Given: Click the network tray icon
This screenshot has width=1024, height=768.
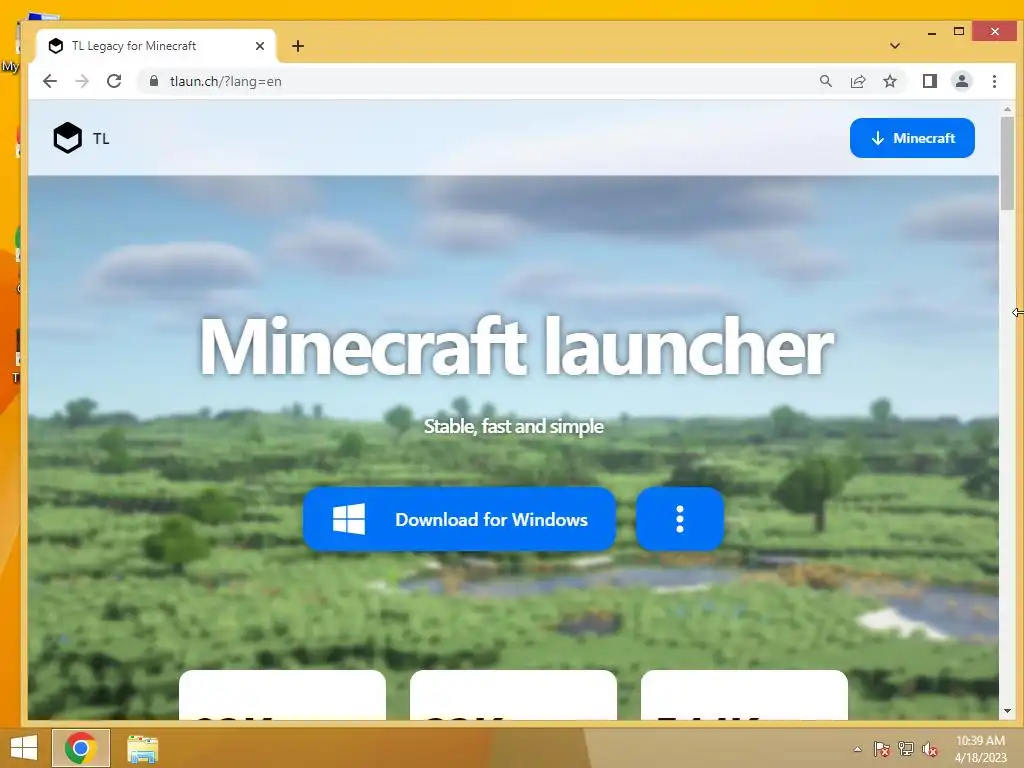Looking at the screenshot, I should point(906,749).
